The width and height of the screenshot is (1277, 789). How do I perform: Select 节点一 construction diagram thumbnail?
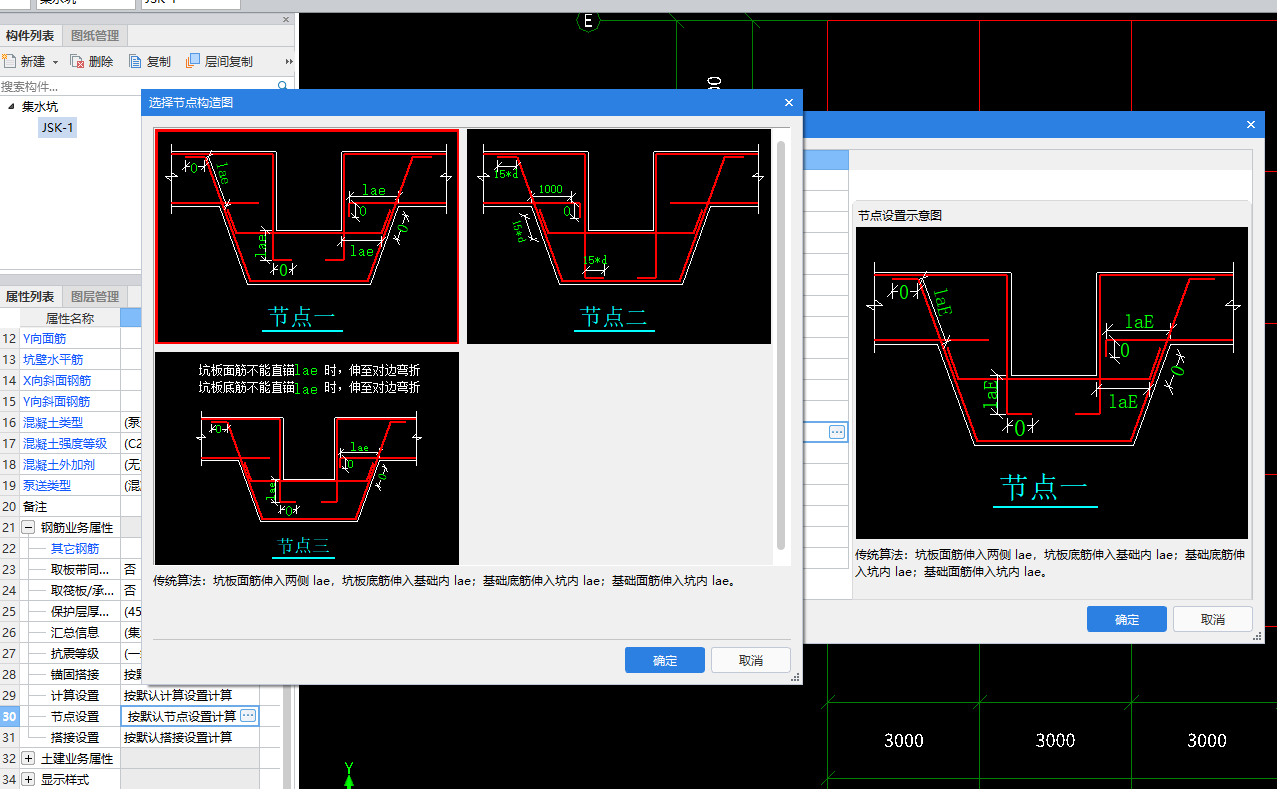coord(306,236)
